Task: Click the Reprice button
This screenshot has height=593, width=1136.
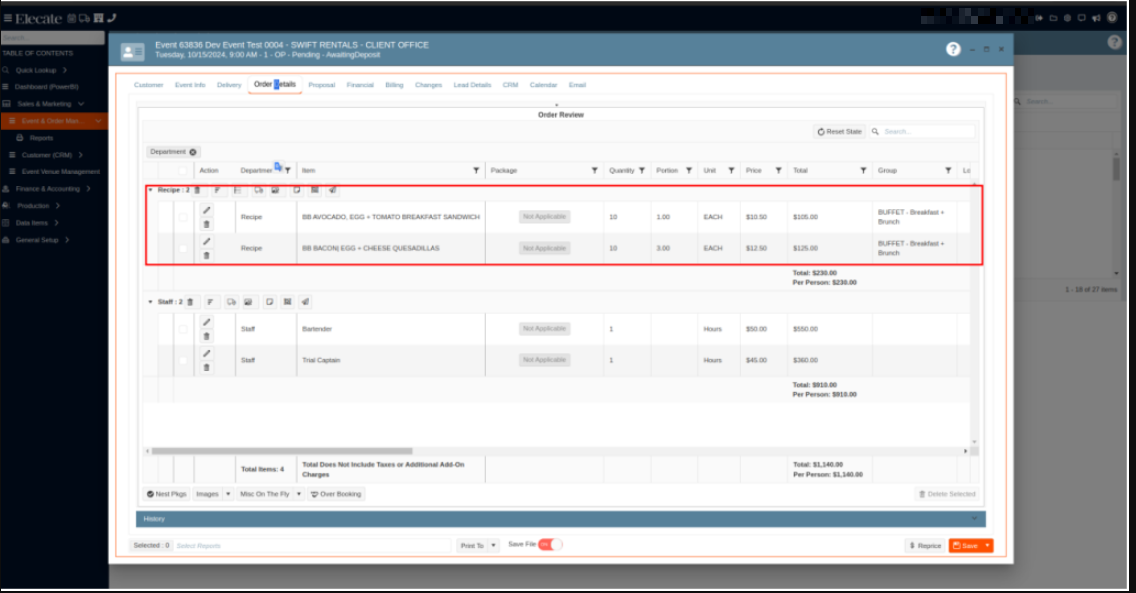Action: tap(925, 546)
